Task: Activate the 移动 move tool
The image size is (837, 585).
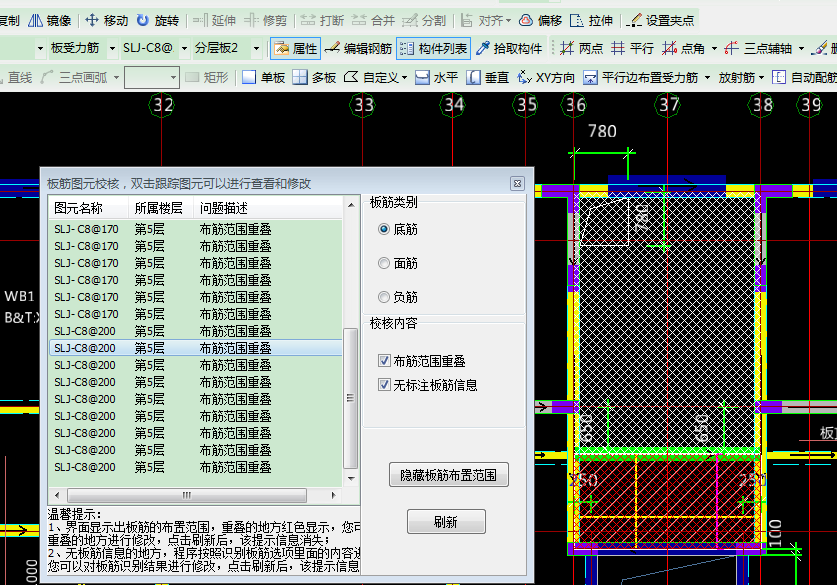Action: (107, 20)
